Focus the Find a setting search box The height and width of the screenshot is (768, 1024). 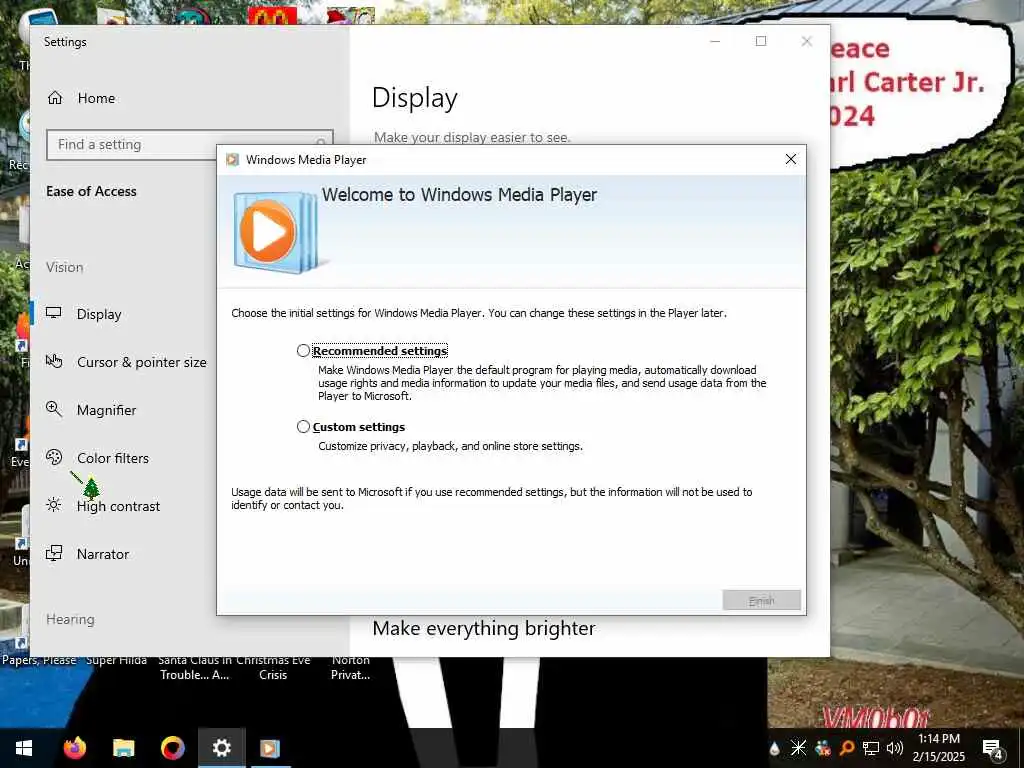click(x=190, y=144)
